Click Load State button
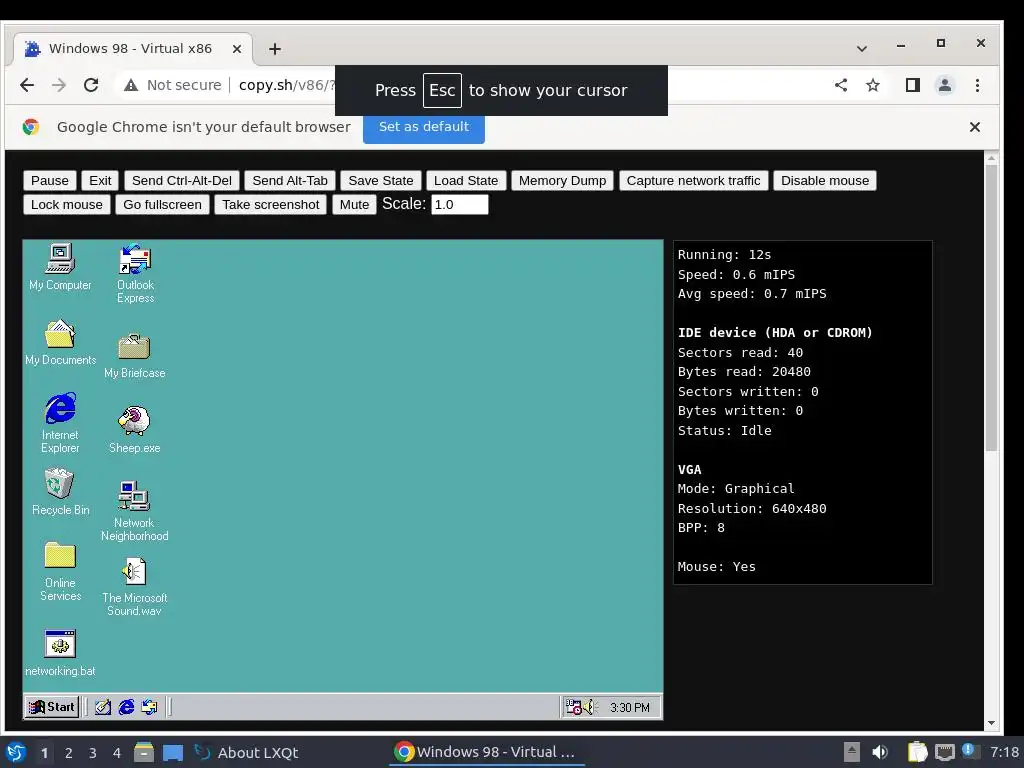The image size is (1024, 768). (466, 181)
